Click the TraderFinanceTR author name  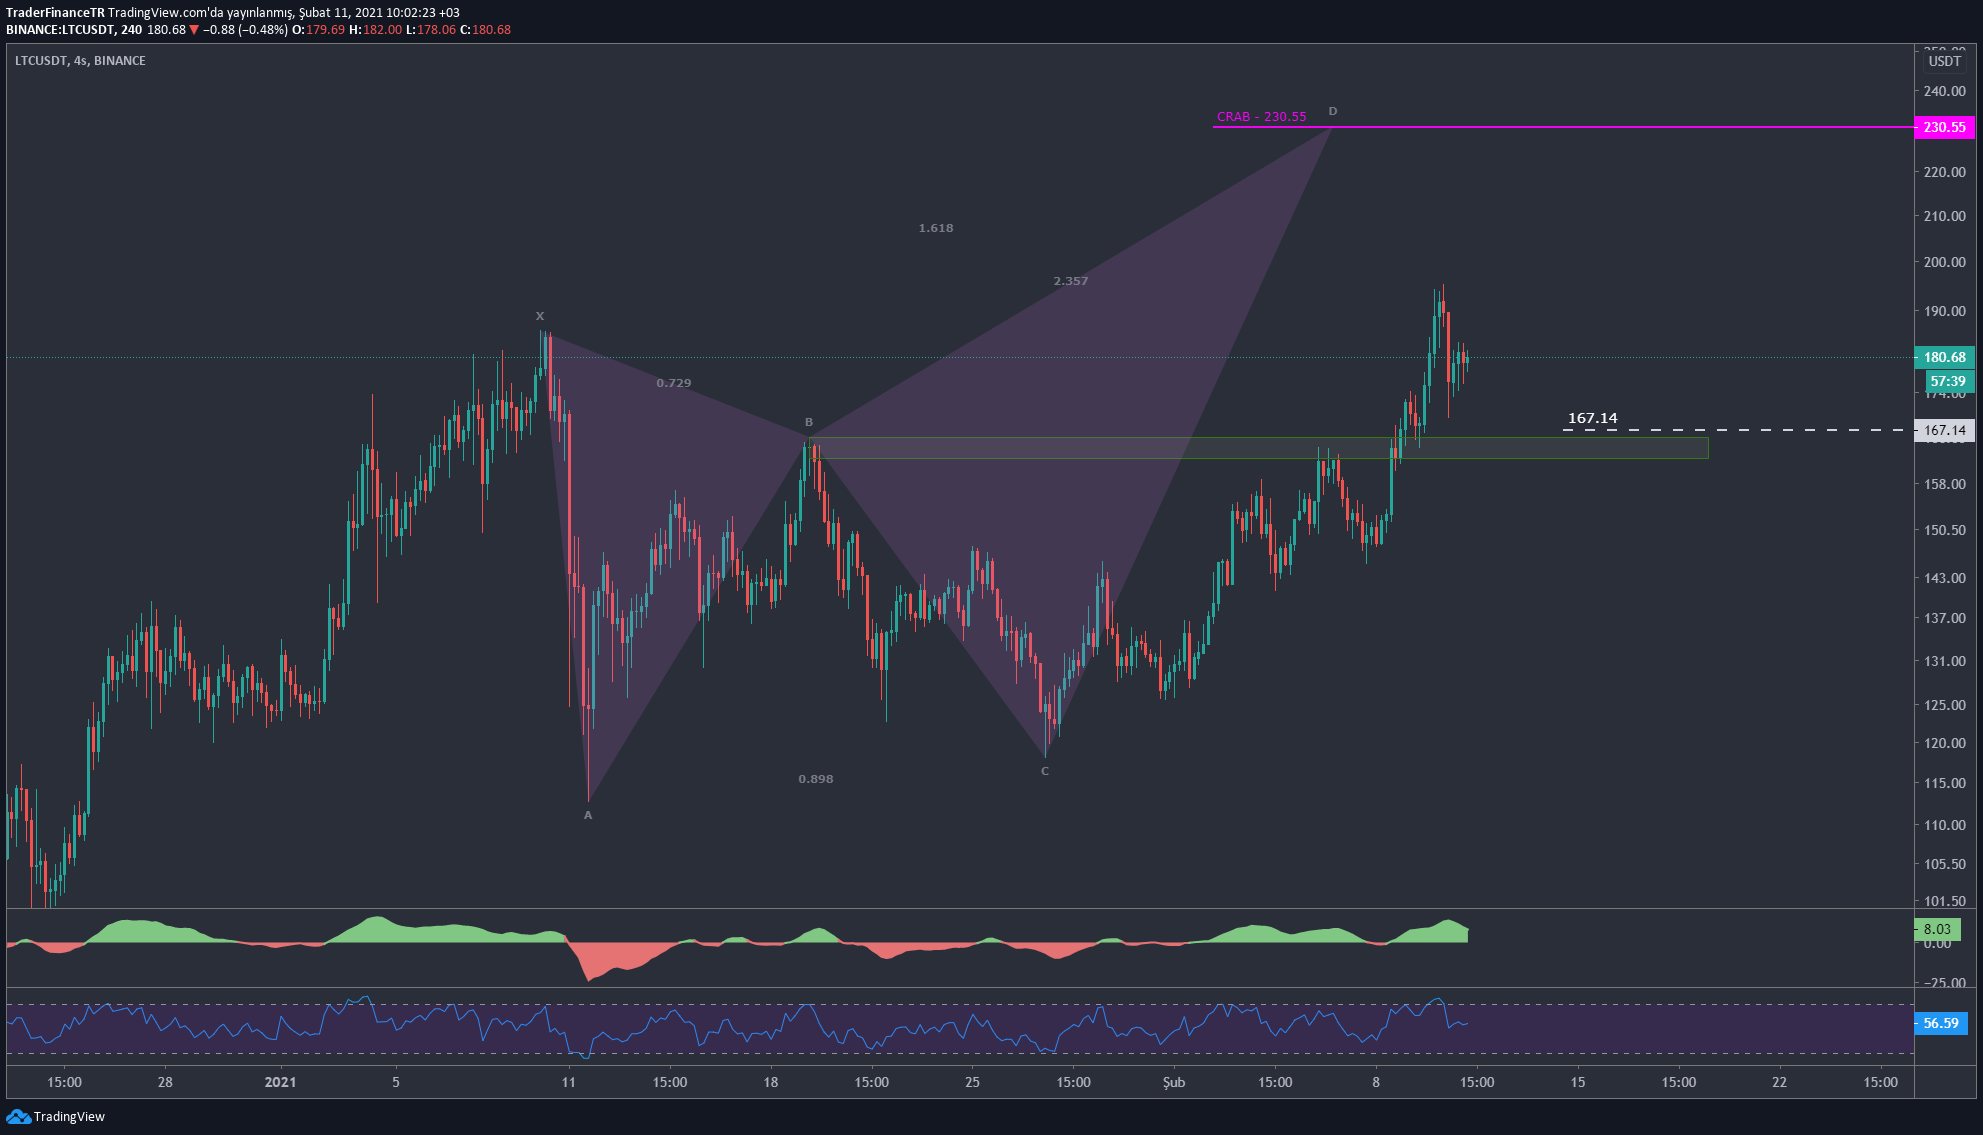pyautogui.click(x=54, y=13)
